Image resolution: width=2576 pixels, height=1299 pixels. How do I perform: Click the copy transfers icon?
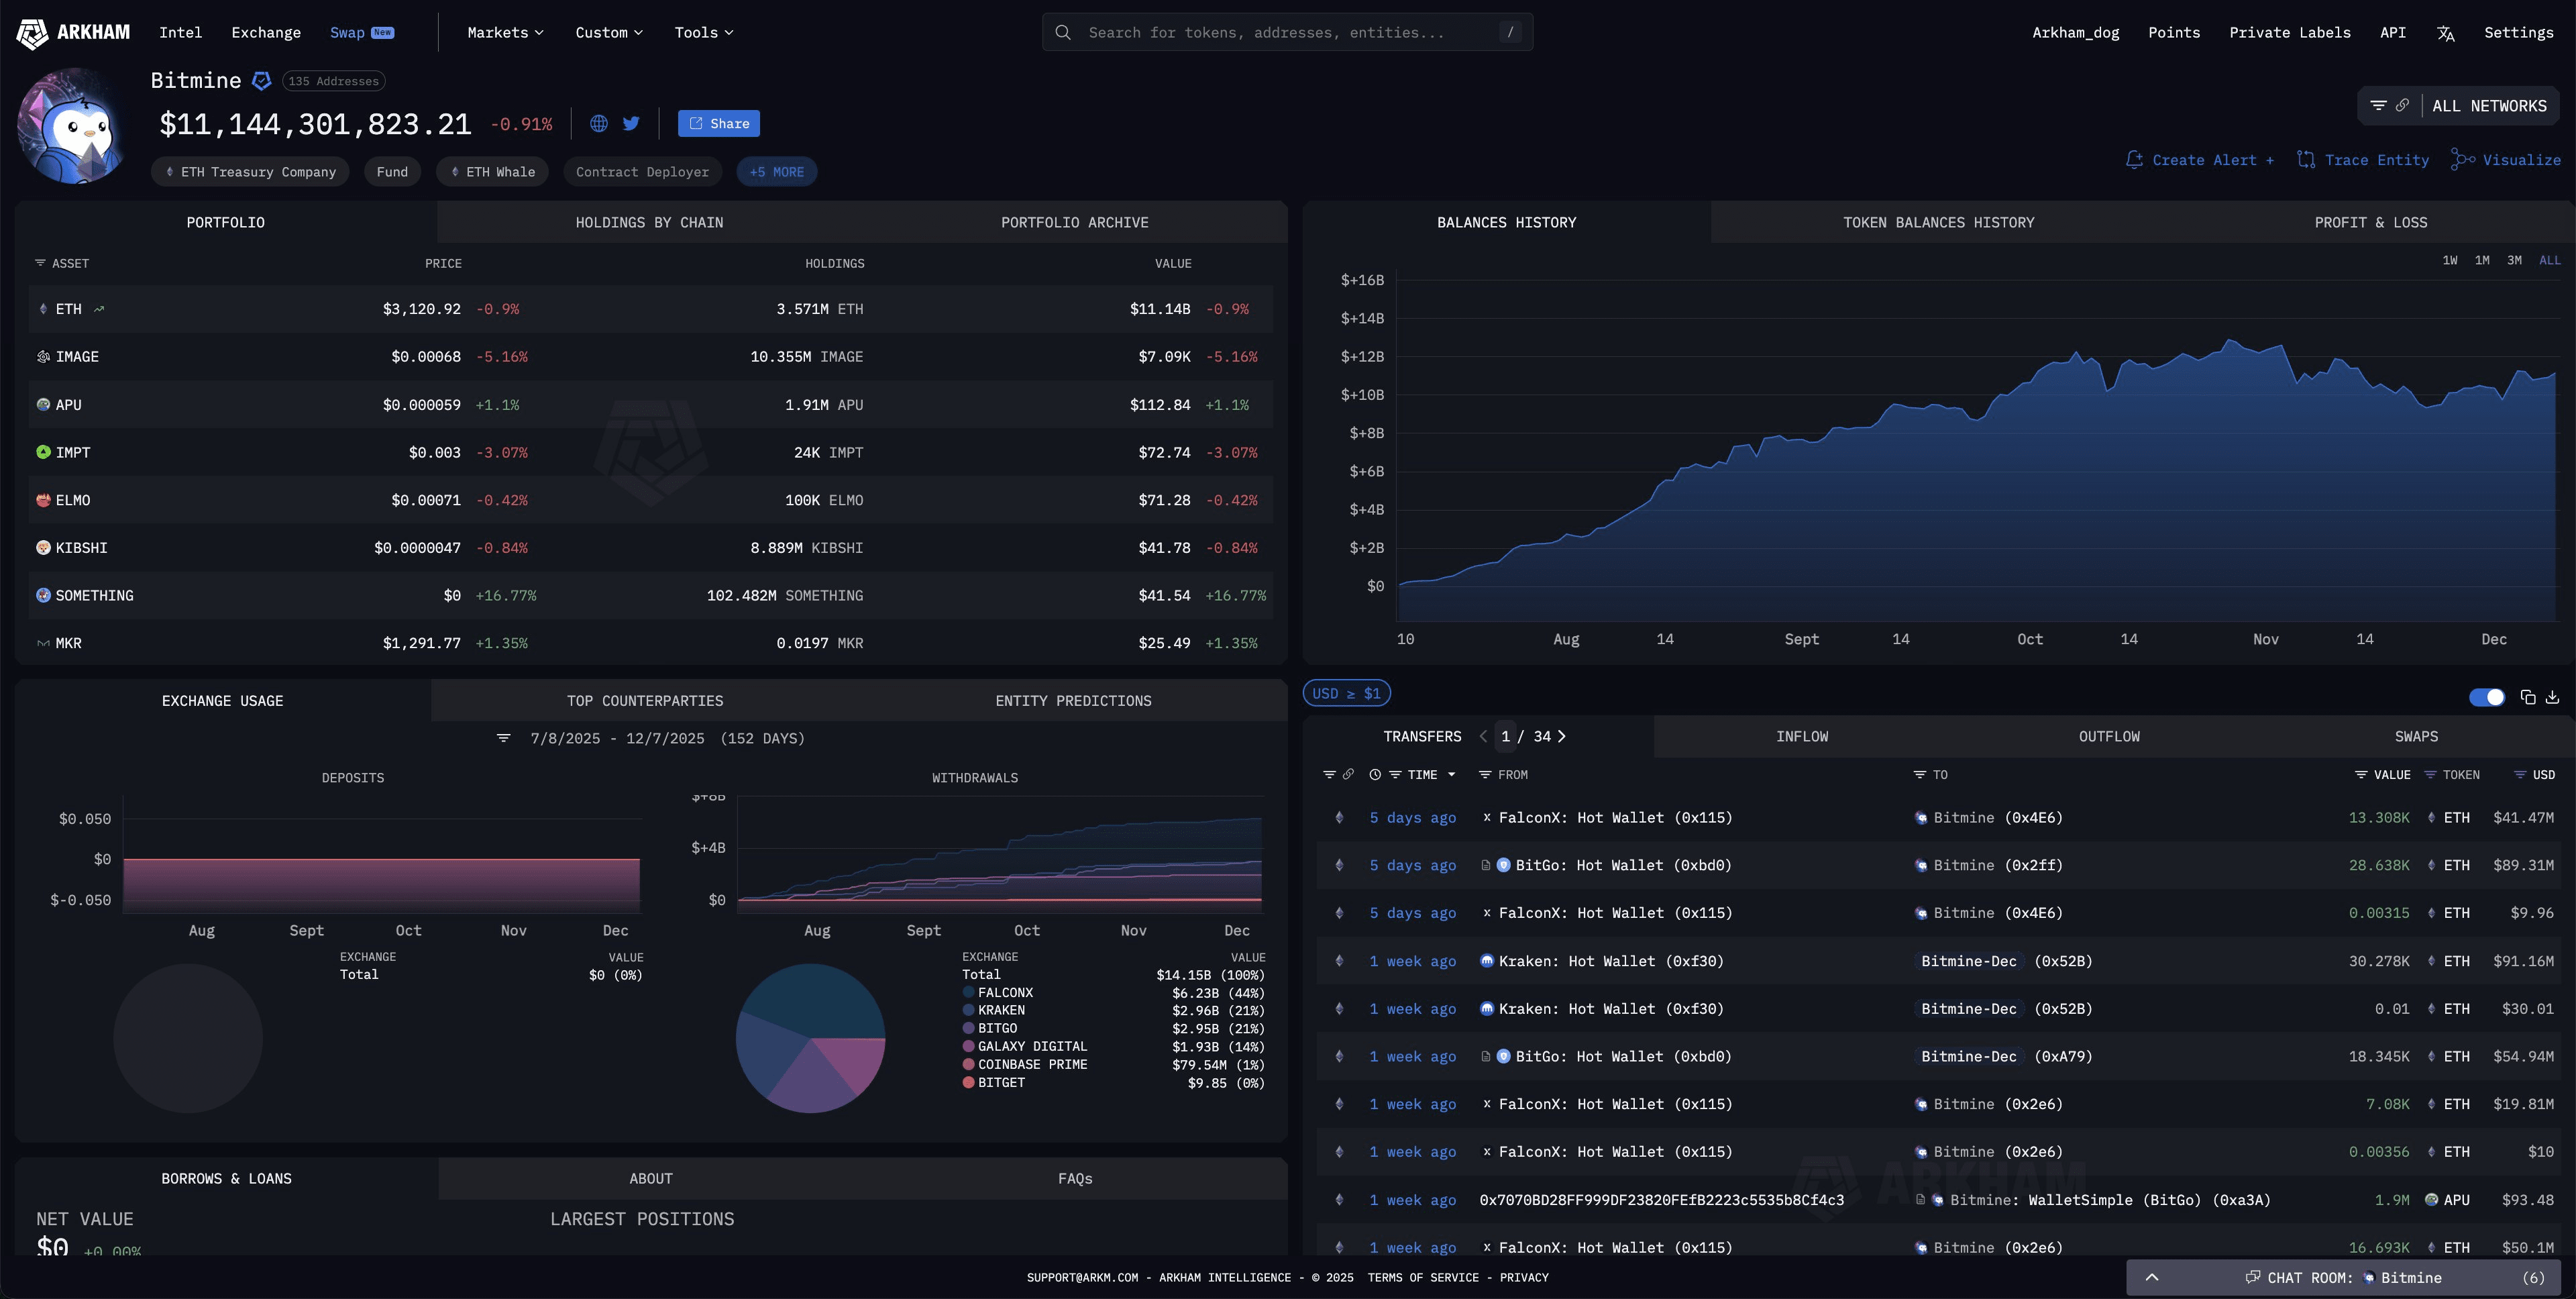(2528, 697)
